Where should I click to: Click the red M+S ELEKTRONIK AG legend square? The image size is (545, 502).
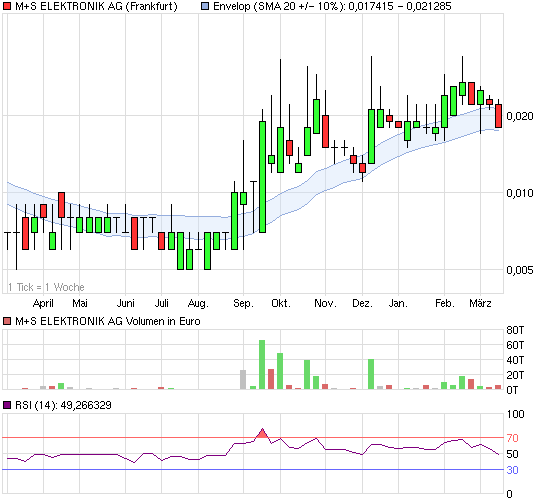(x=7, y=6)
